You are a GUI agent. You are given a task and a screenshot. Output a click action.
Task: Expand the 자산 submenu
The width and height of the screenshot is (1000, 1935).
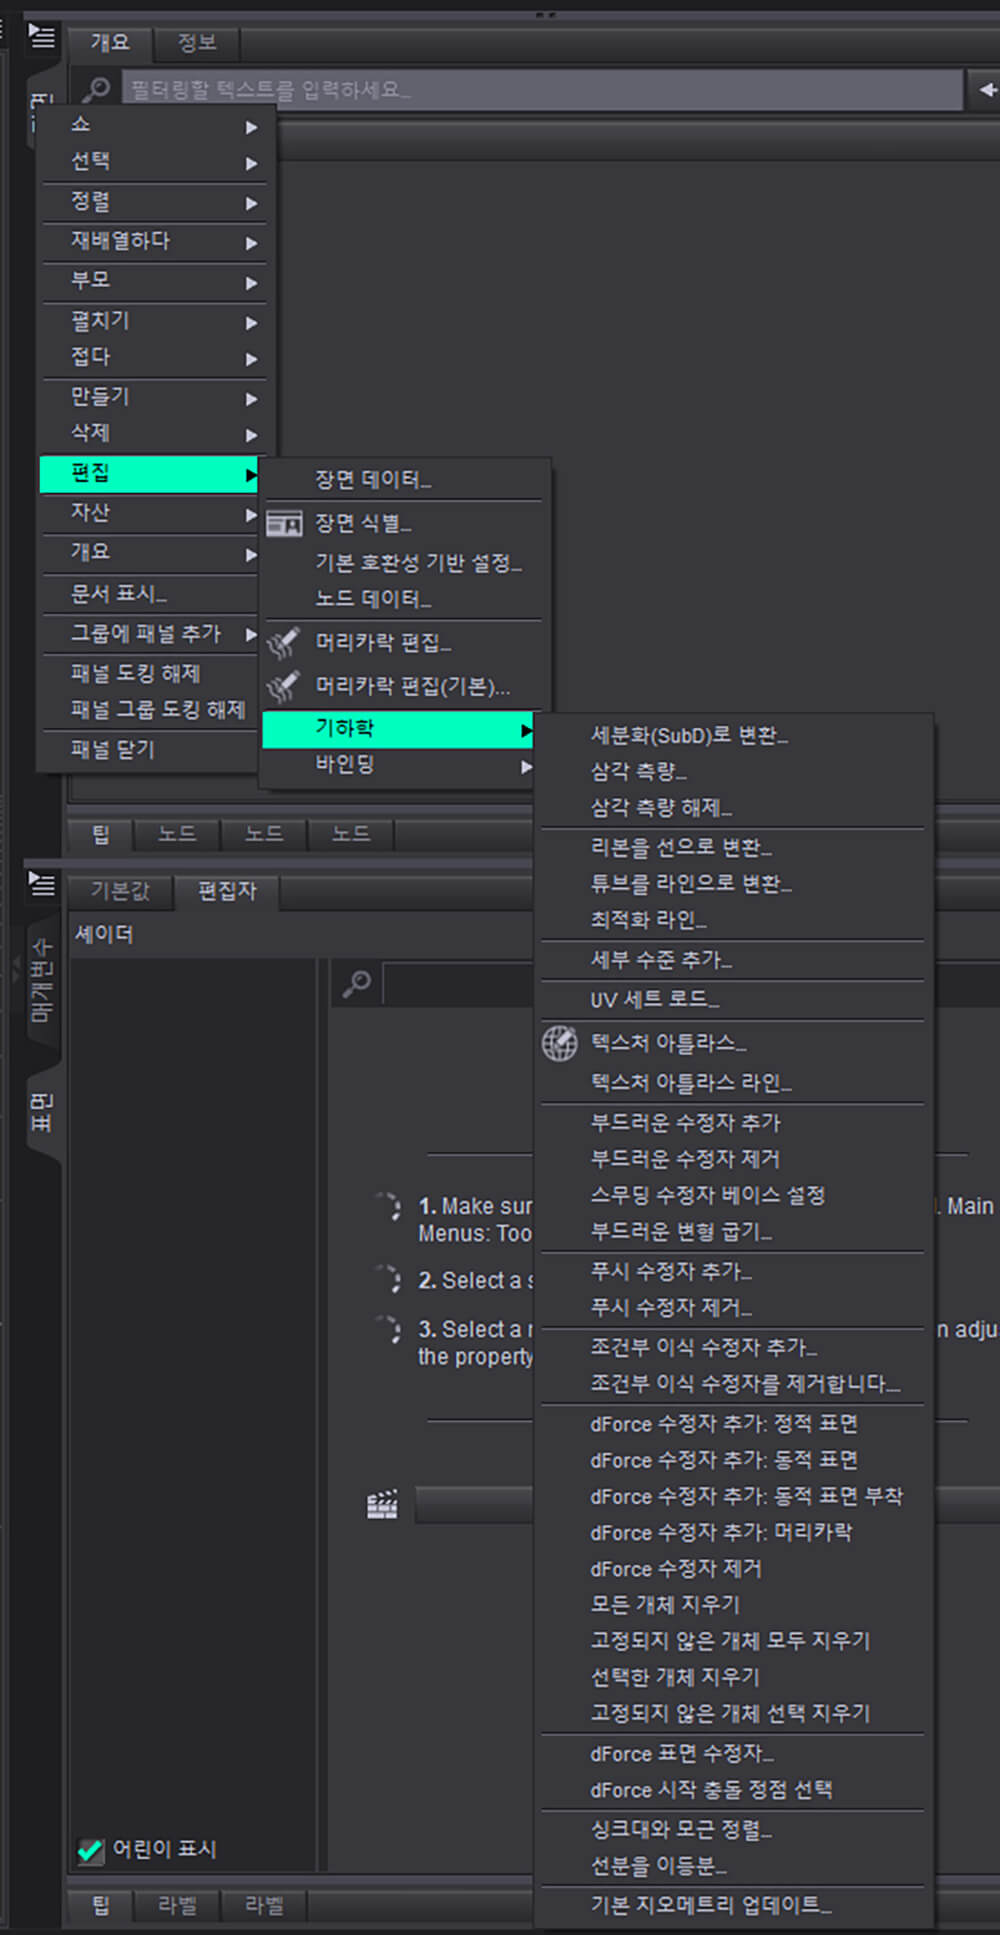point(149,513)
